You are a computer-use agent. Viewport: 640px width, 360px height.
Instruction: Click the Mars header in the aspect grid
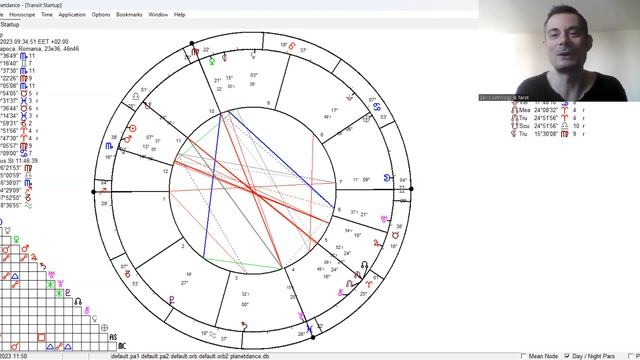click(25, 248)
